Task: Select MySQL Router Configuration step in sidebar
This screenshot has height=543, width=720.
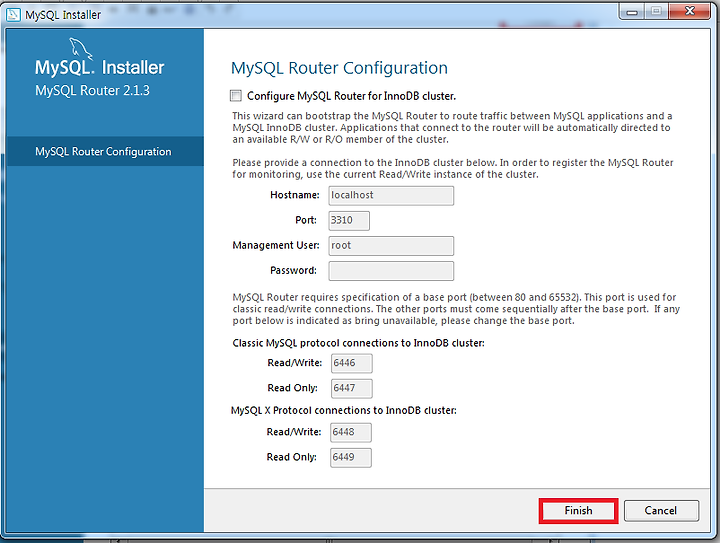Action: click(105, 151)
